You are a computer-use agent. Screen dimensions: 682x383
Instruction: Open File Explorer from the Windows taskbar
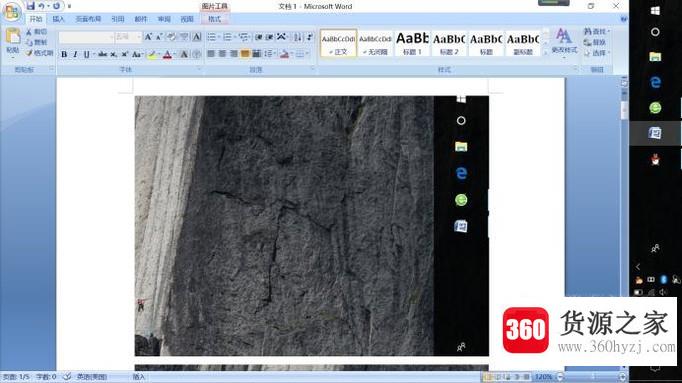(x=655, y=57)
